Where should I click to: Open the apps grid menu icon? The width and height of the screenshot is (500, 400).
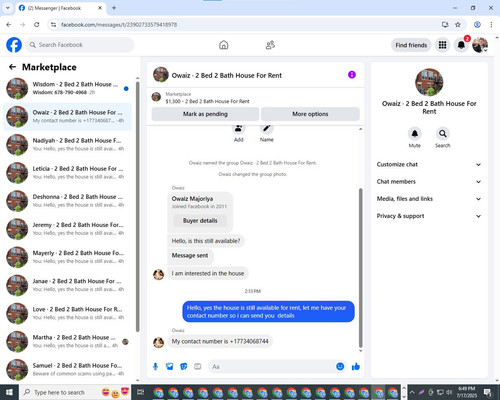click(x=442, y=45)
